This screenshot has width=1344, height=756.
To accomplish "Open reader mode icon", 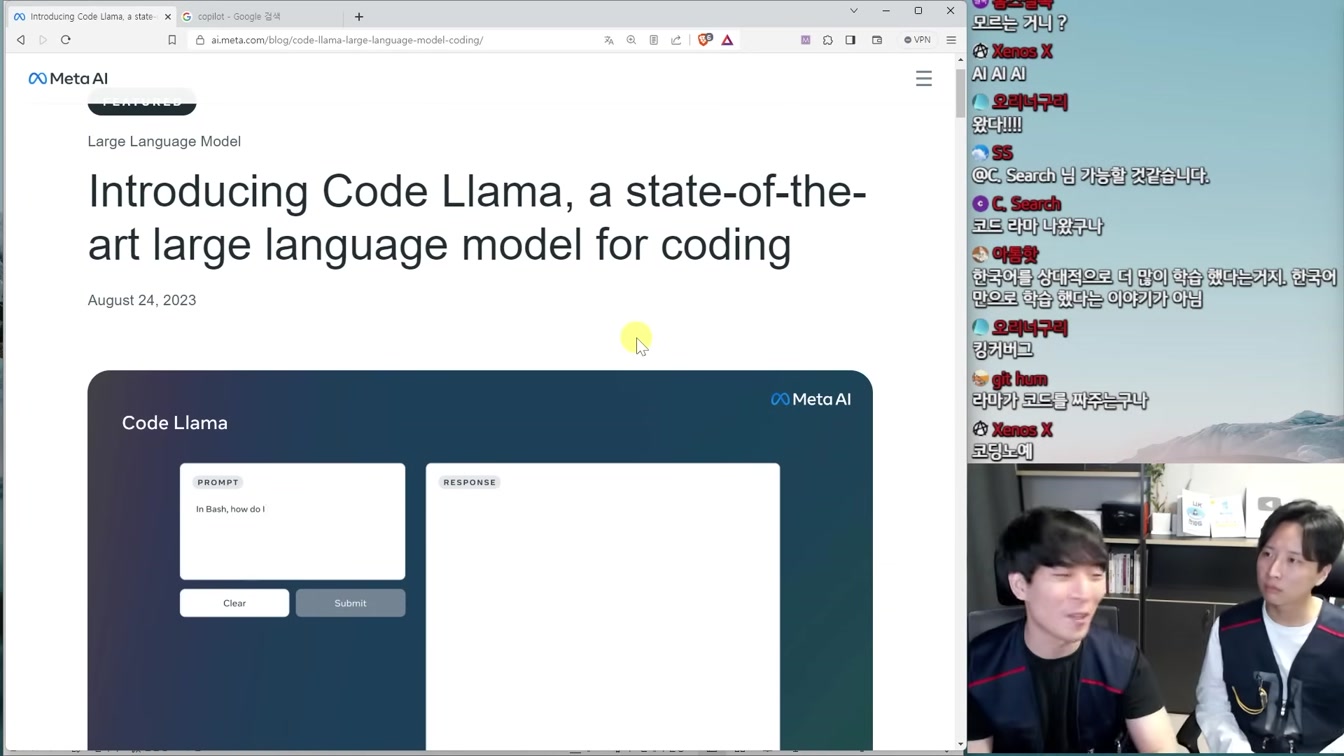I will [654, 40].
